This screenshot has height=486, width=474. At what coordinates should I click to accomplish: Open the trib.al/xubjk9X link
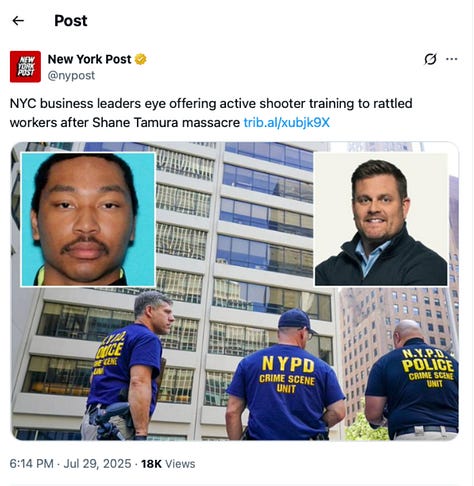pos(287,122)
